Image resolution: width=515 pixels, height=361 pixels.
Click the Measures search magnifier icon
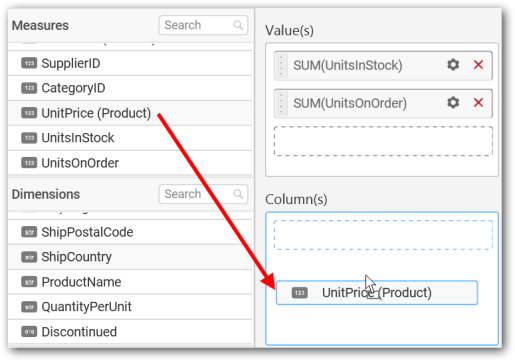(238, 25)
